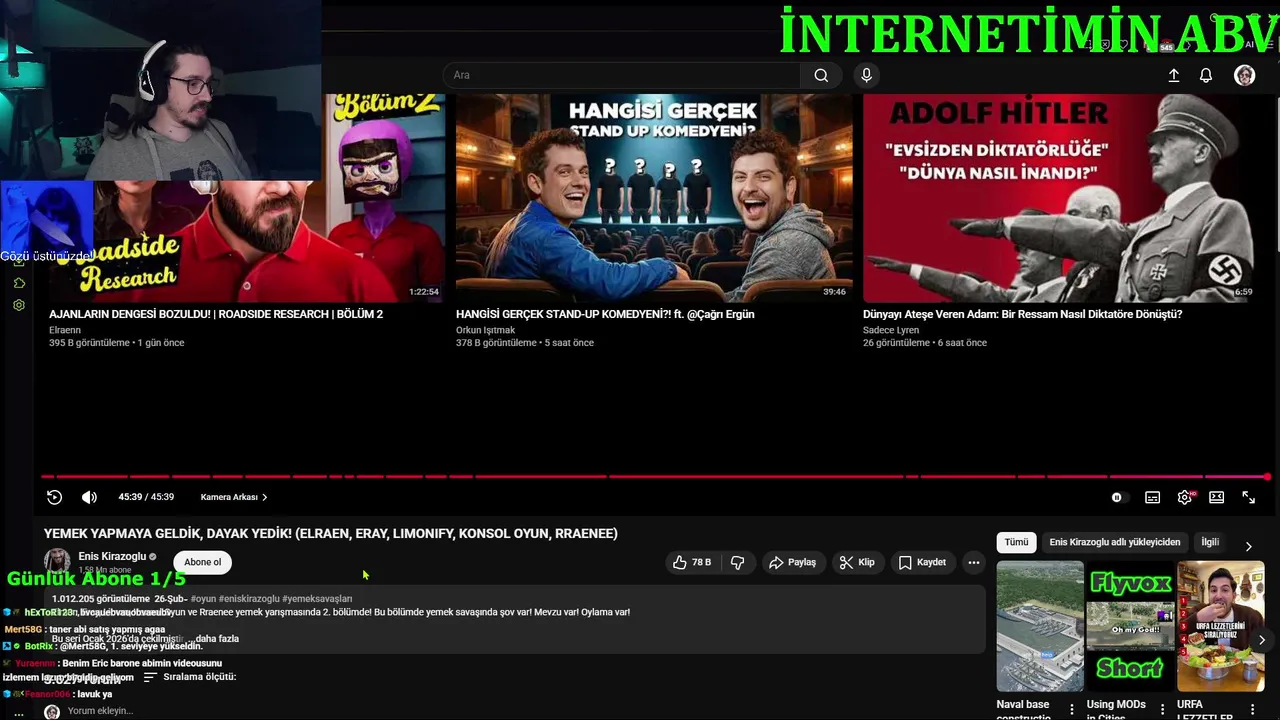1280x720 pixels.
Task: Open options menu for Naval base video
Action: 1072,709
